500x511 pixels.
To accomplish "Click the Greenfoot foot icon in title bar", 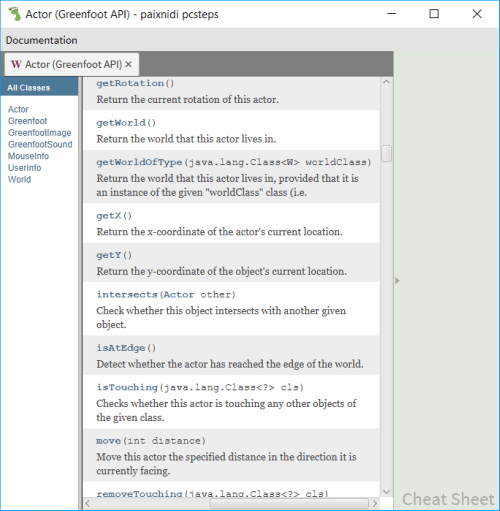I will 15,14.
